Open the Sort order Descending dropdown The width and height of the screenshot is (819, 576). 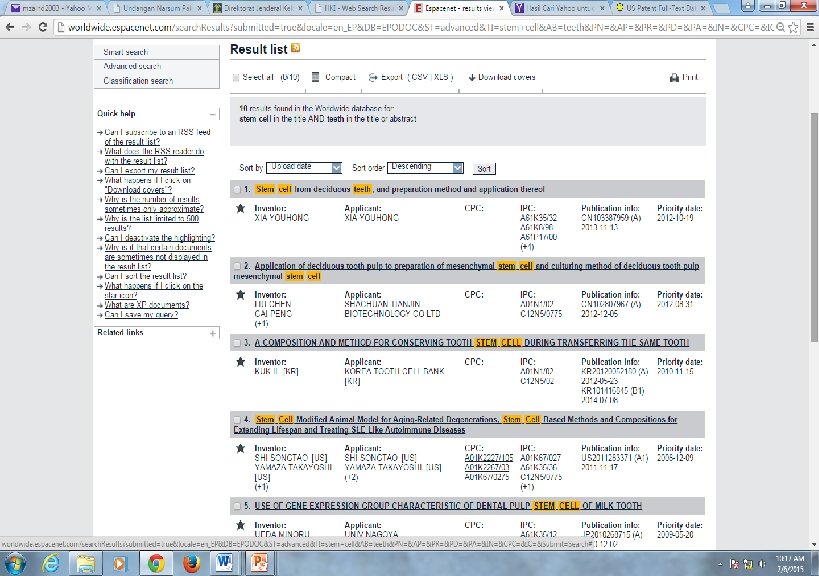pos(425,167)
